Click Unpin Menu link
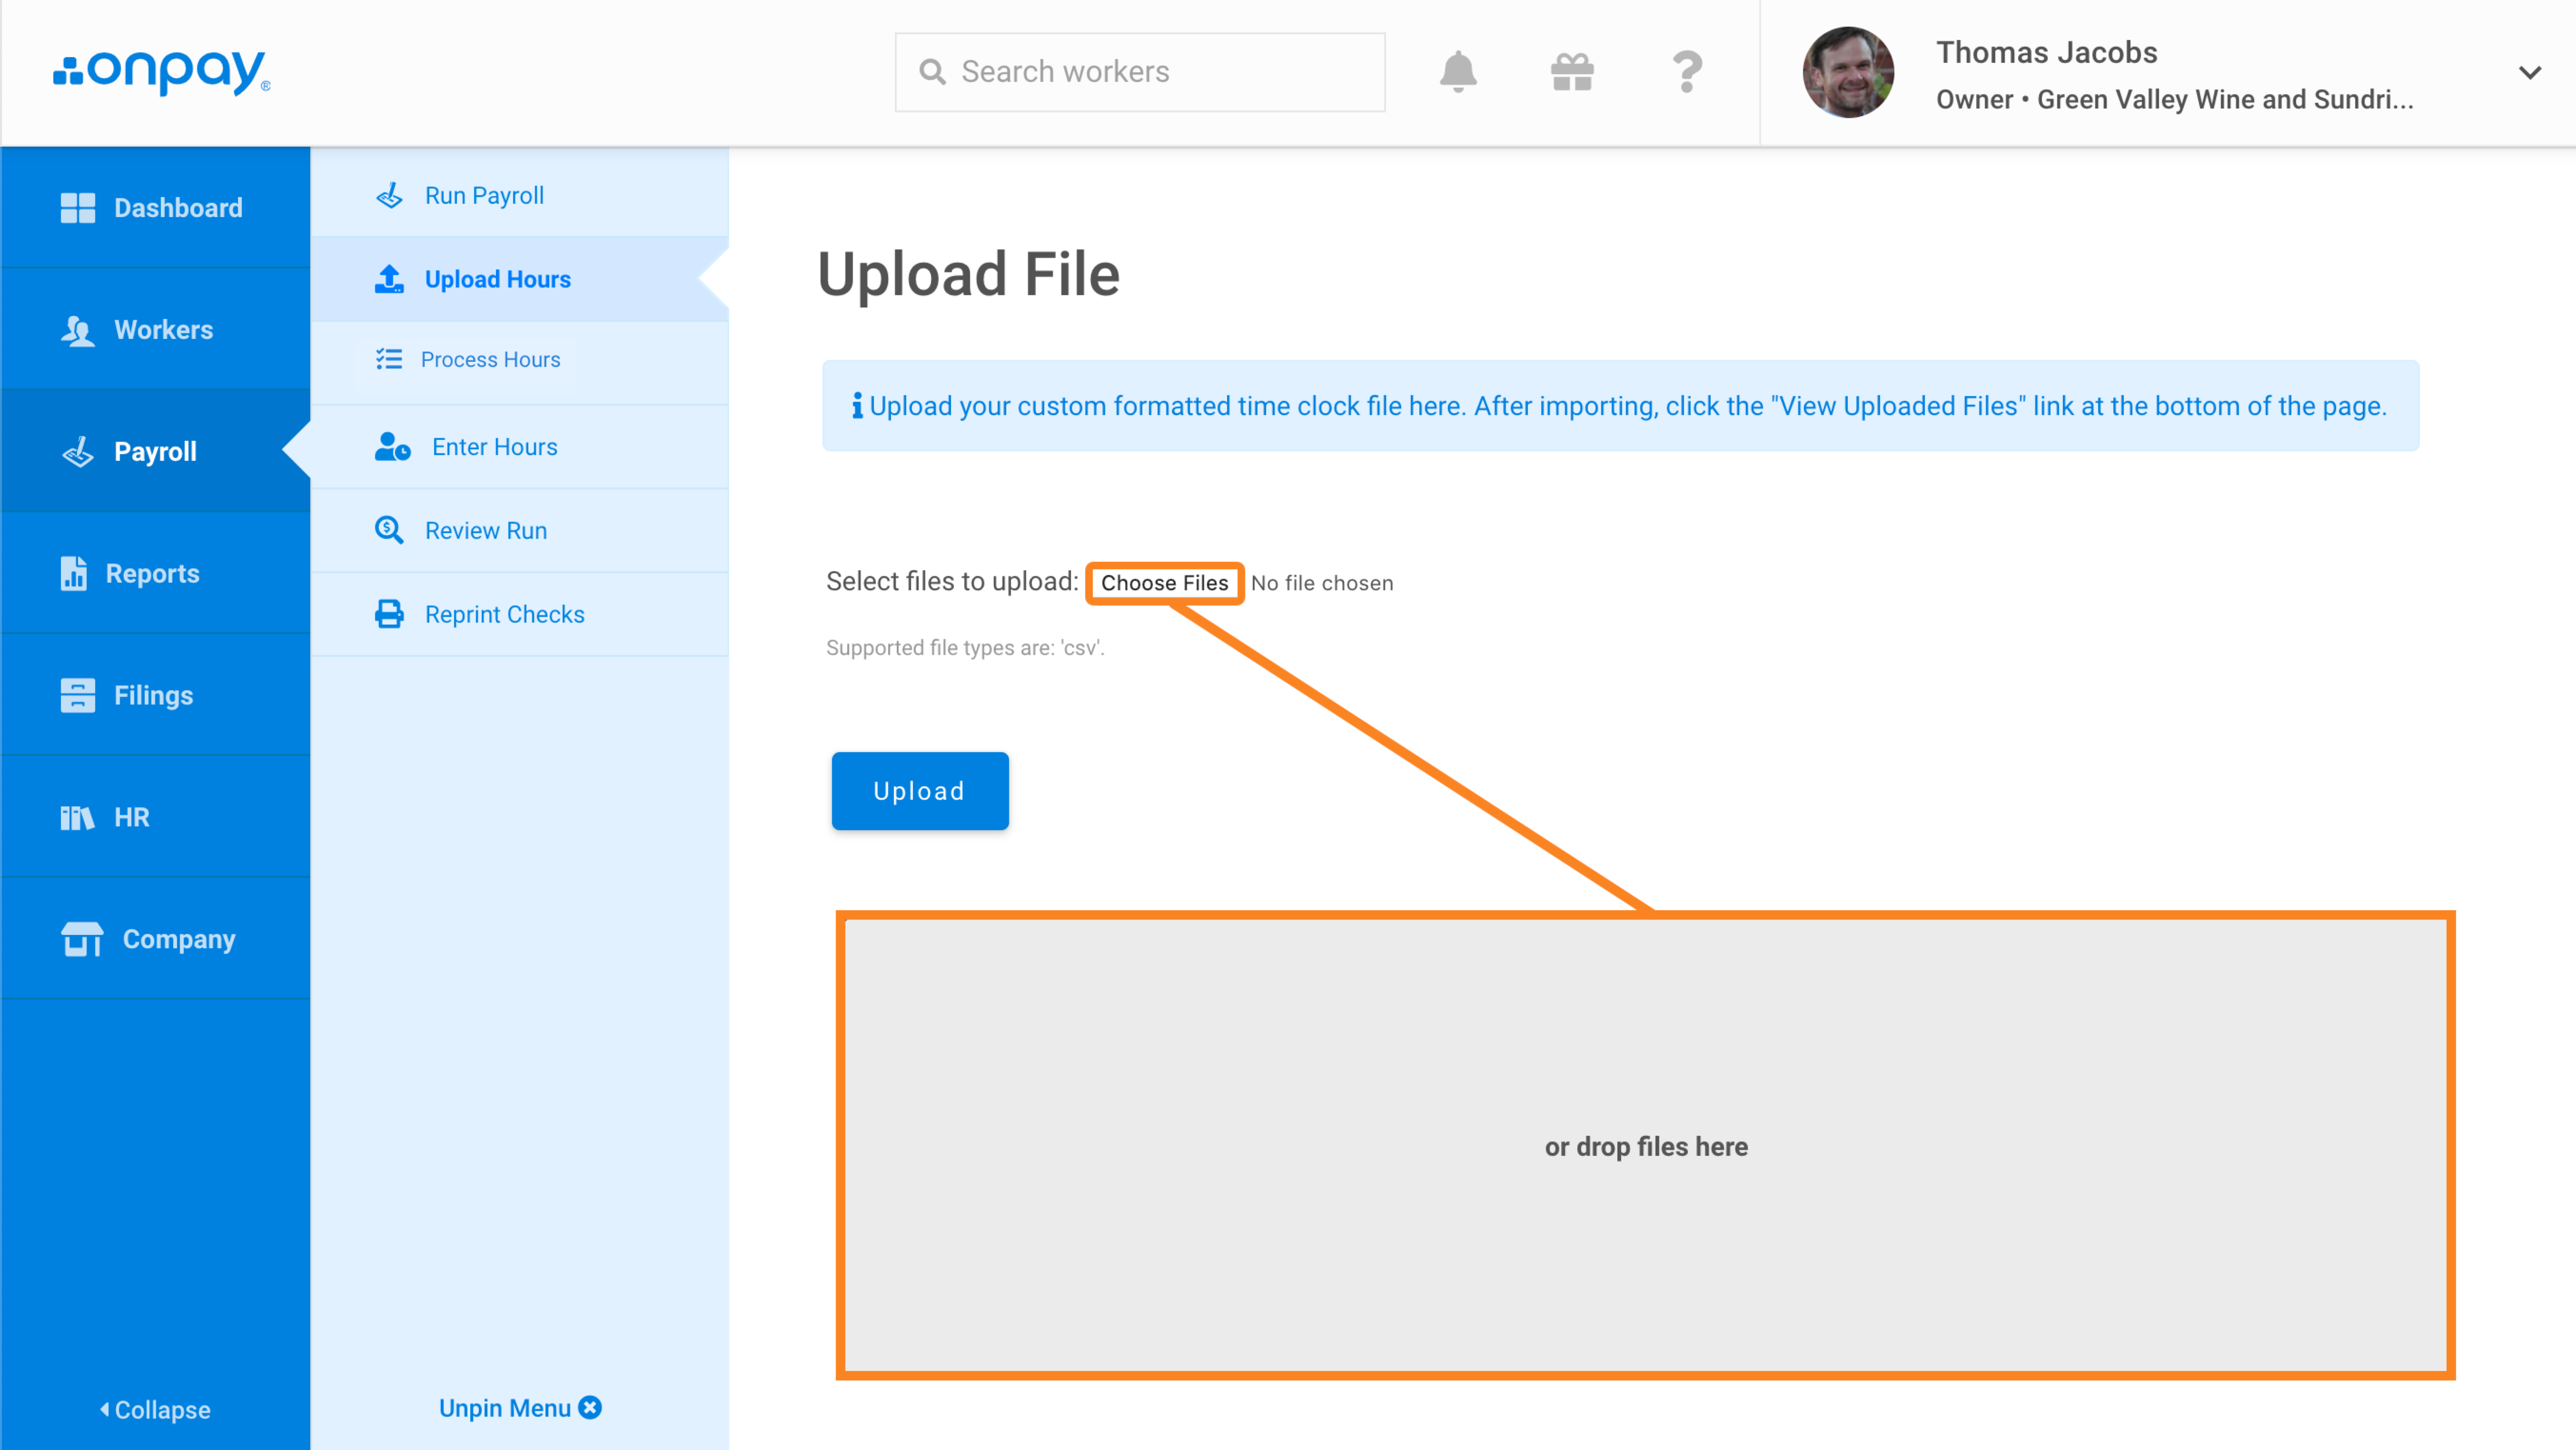The height and width of the screenshot is (1450, 2576). tap(505, 1408)
